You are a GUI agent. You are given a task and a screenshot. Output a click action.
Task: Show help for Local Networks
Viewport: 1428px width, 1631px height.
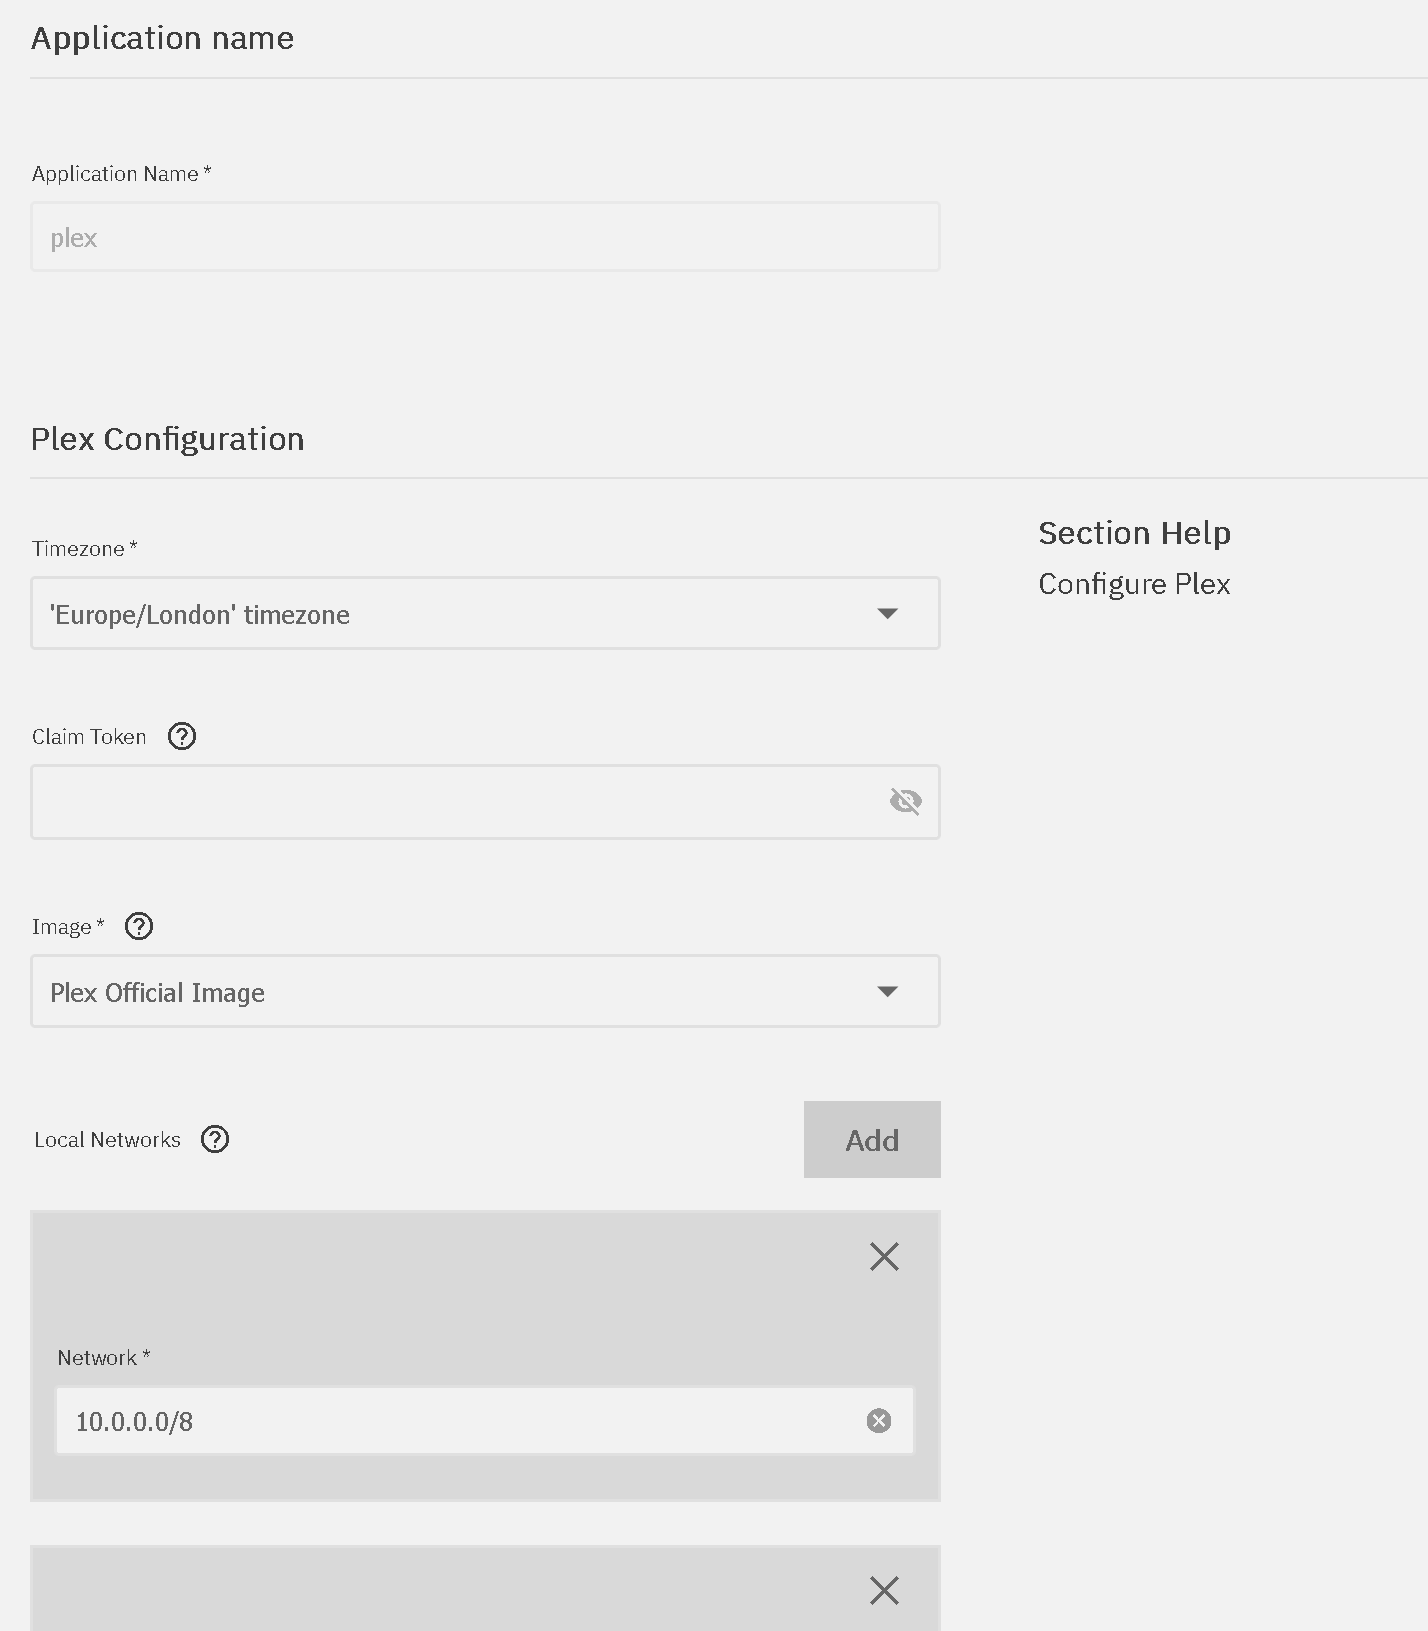[215, 1139]
